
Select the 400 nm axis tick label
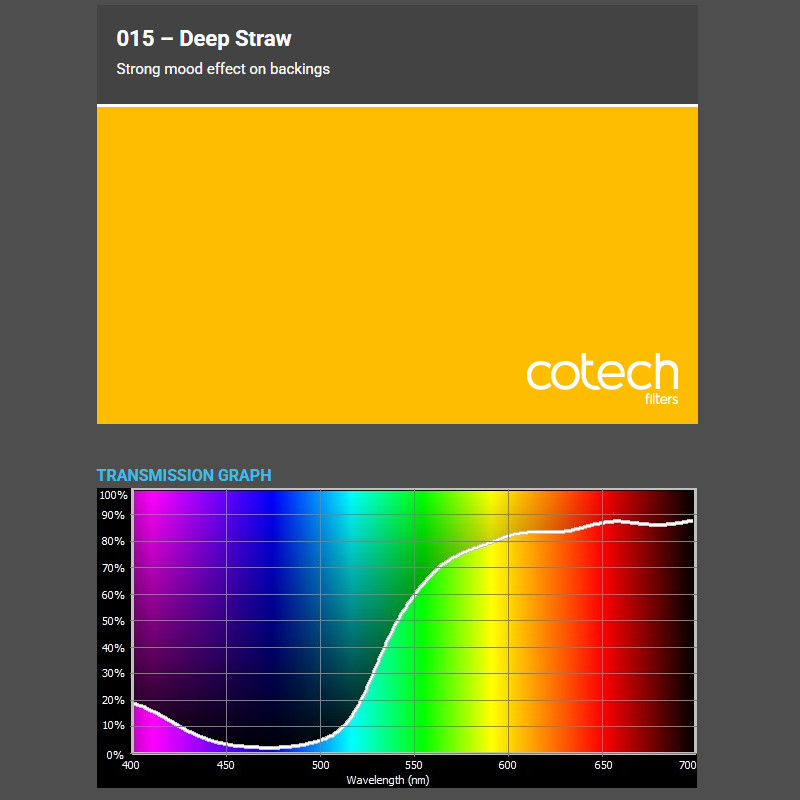click(131, 765)
